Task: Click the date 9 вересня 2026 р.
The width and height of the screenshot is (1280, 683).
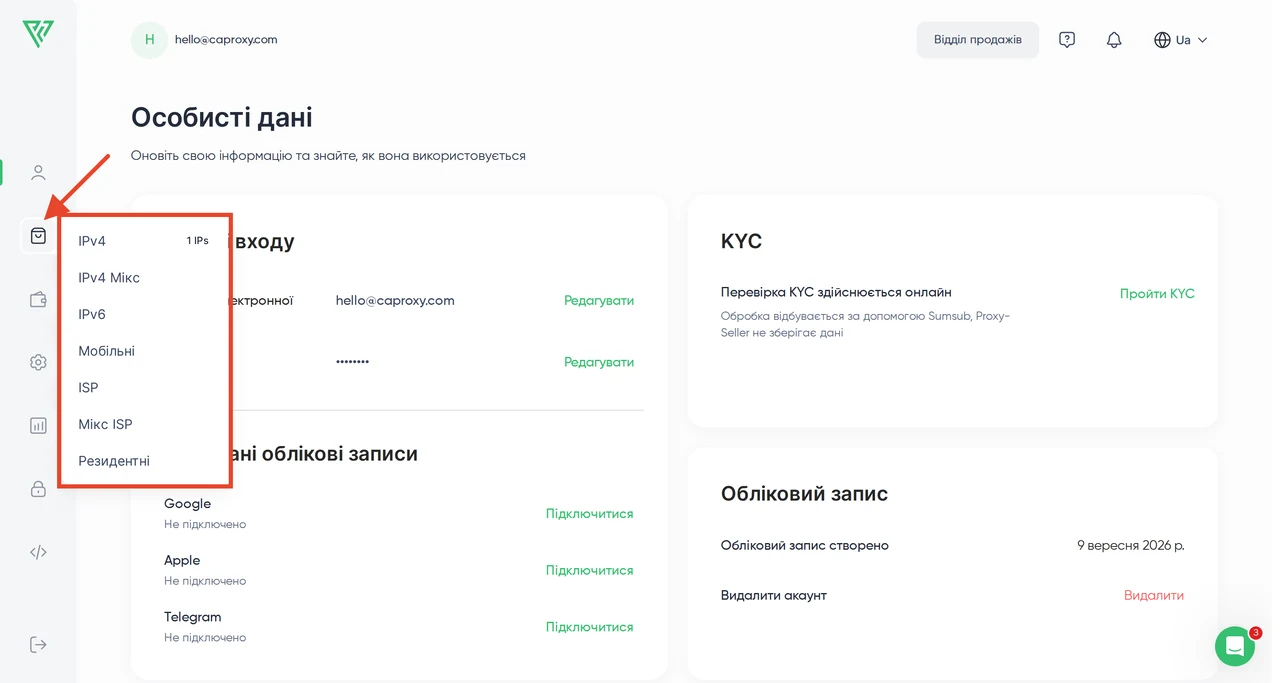Action: click(1130, 546)
